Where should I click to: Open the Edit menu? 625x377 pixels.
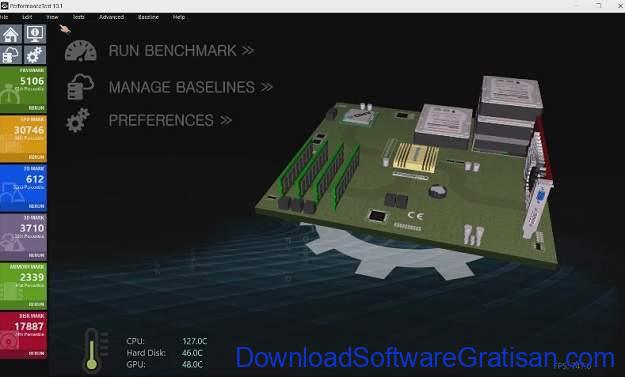point(27,17)
